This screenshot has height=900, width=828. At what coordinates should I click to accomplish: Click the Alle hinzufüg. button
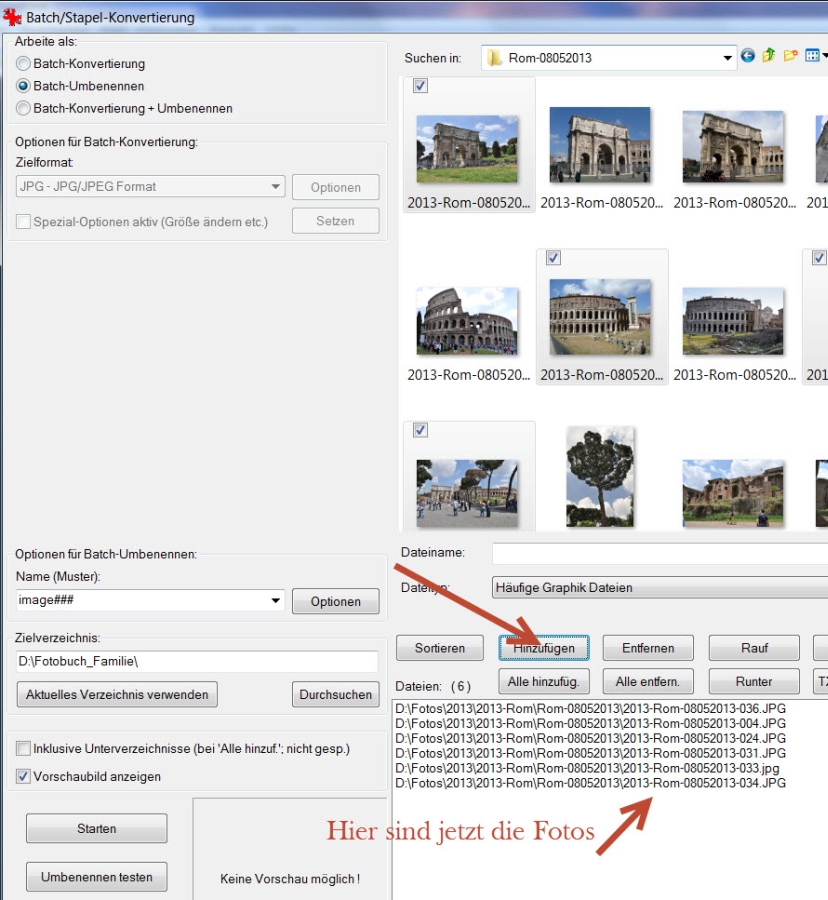[x=544, y=681]
